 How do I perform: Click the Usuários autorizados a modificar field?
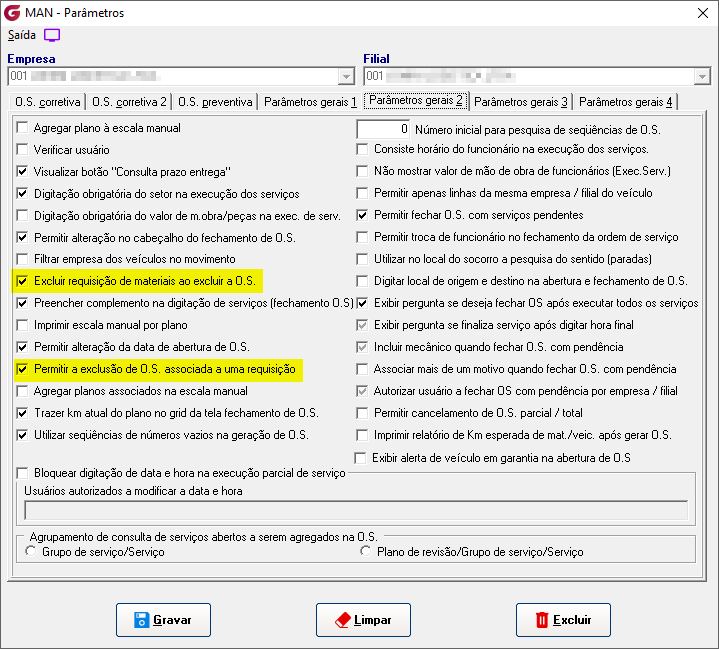pos(356,510)
